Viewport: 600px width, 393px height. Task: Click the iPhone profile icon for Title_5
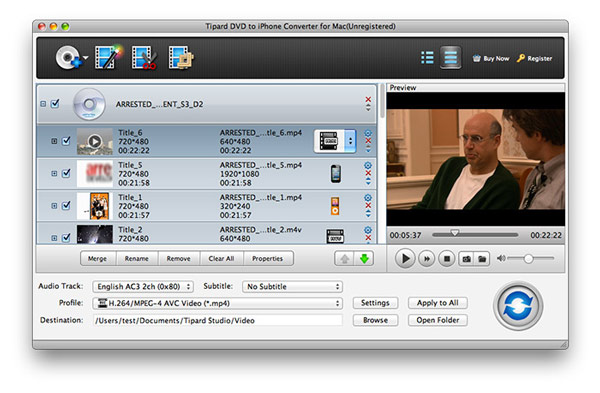[x=336, y=173]
